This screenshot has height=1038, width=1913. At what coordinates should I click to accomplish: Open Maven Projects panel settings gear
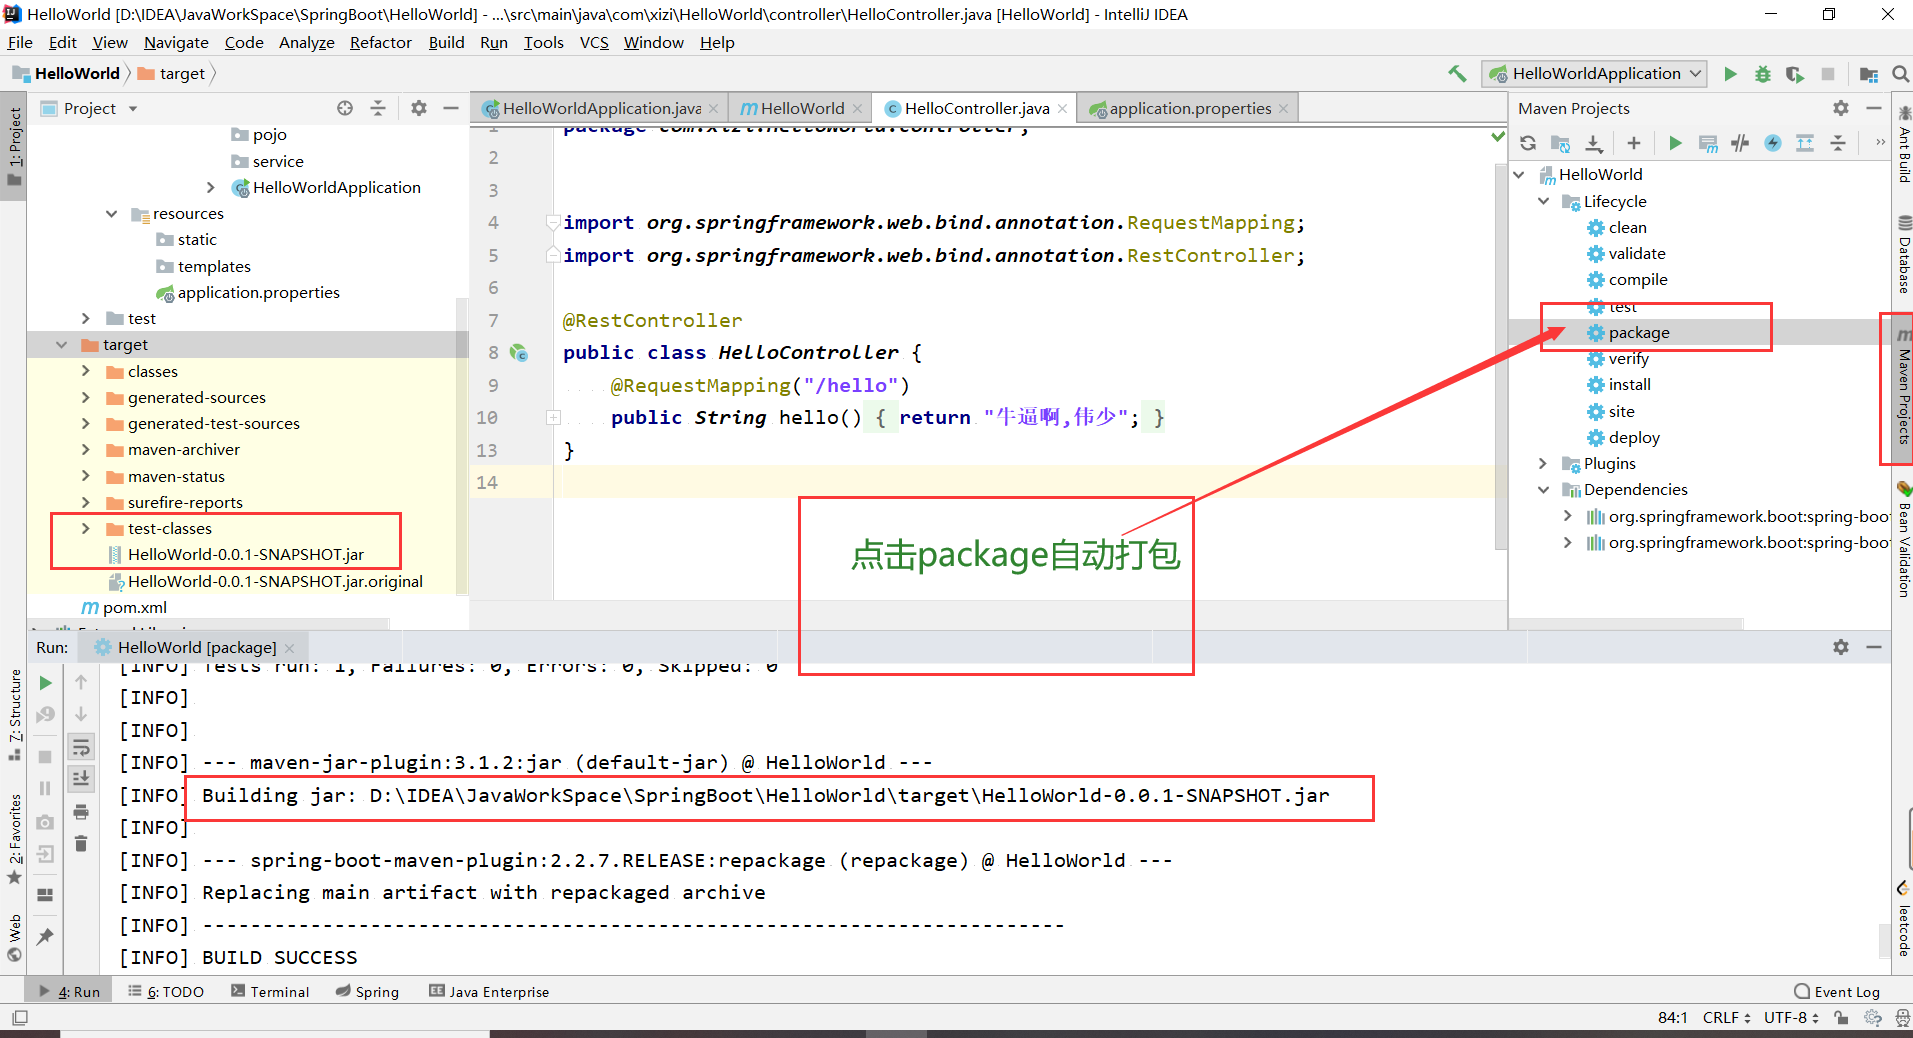[x=1841, y=108]
